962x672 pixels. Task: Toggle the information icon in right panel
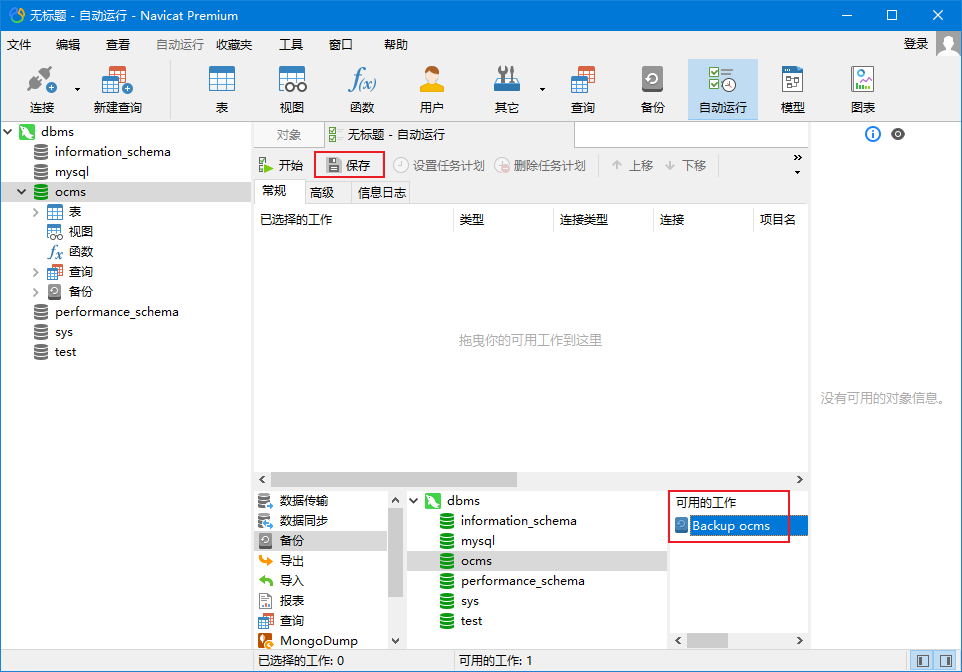click(873, 134)
